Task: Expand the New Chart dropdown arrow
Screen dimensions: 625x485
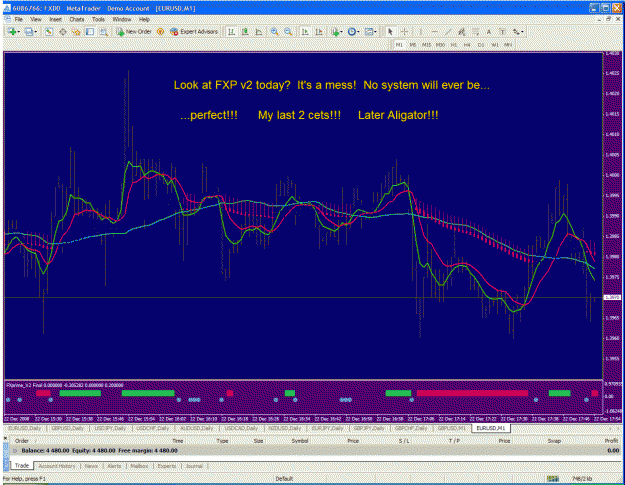Action: [19, 32]
